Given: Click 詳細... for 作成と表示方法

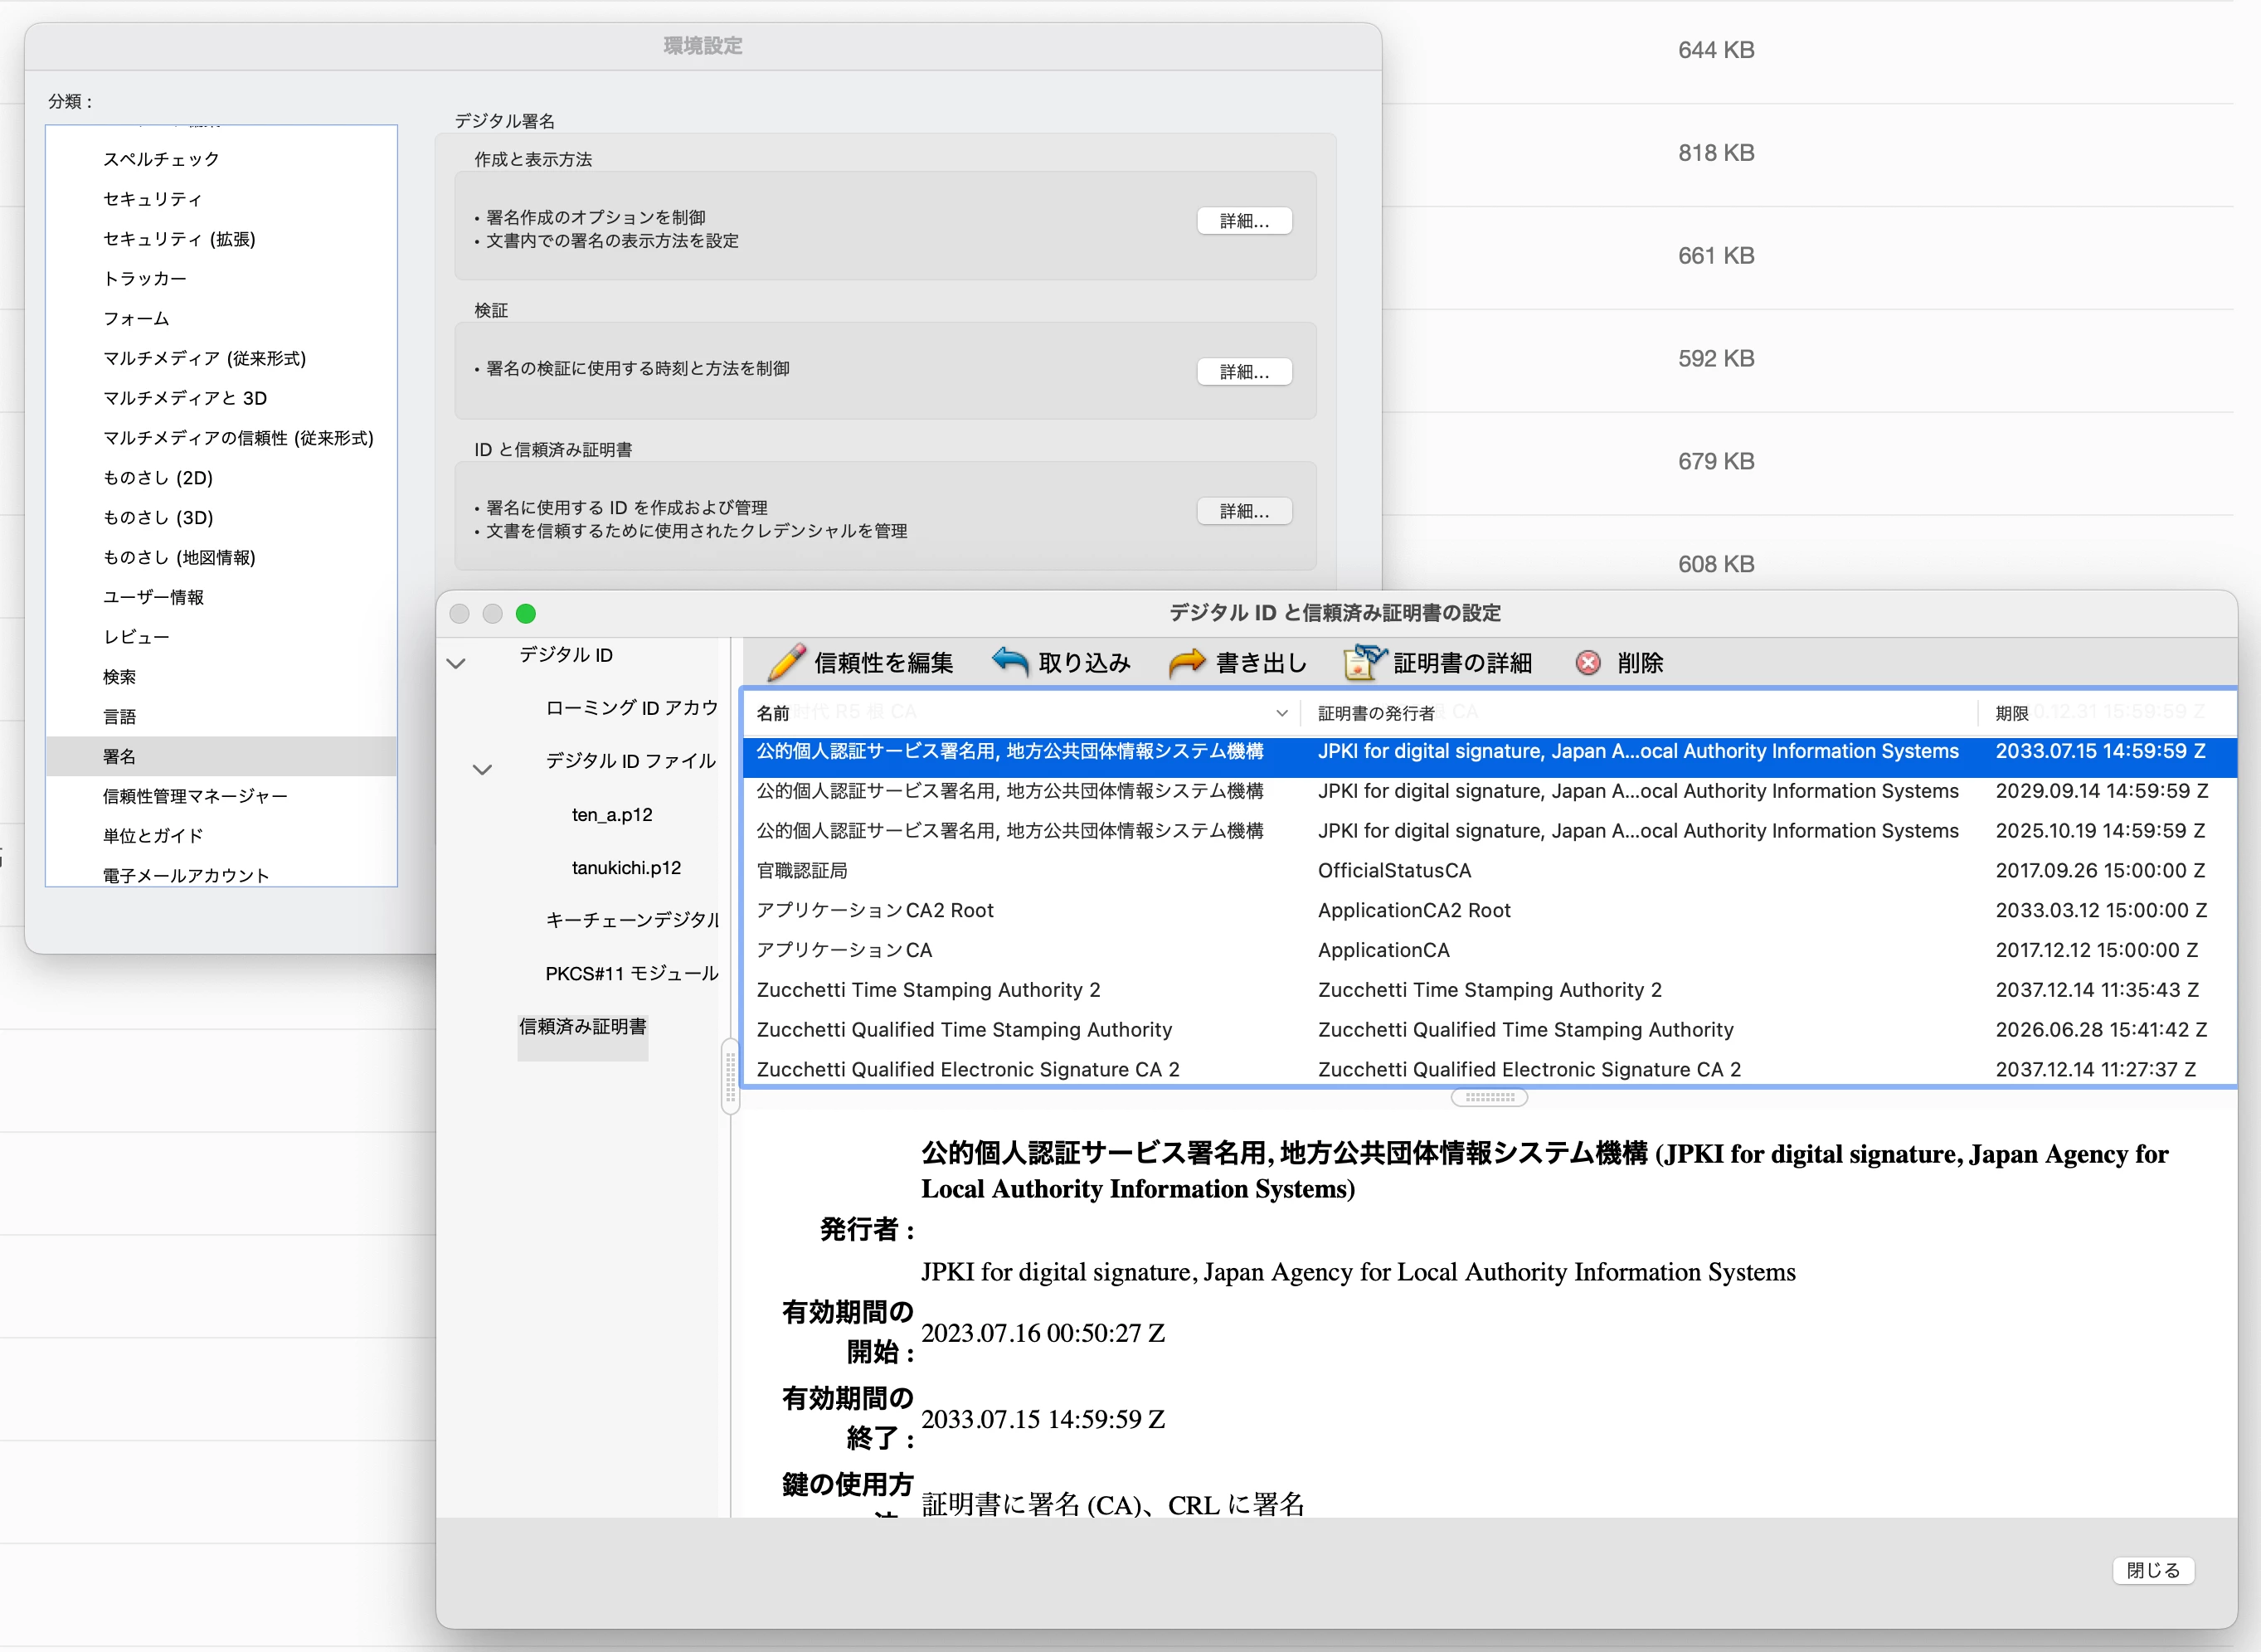Looking at the screenshot, I should click(1244, 221).
